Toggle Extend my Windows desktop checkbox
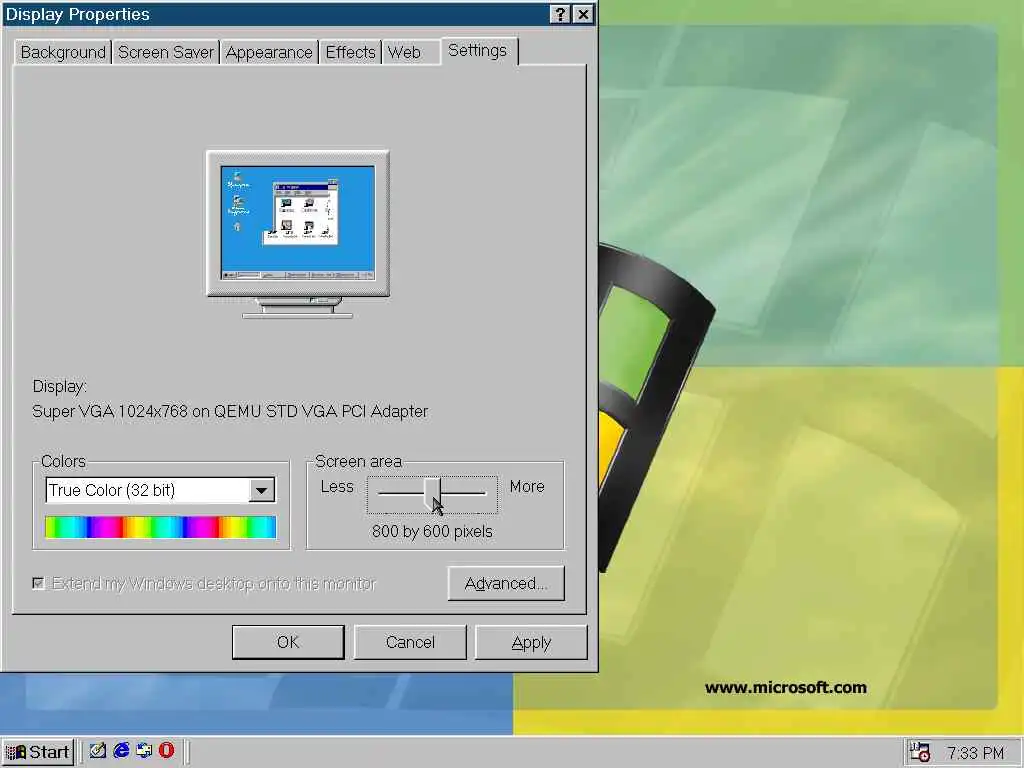The width and height of the screenshot is (1024, 768). point(39,583)
